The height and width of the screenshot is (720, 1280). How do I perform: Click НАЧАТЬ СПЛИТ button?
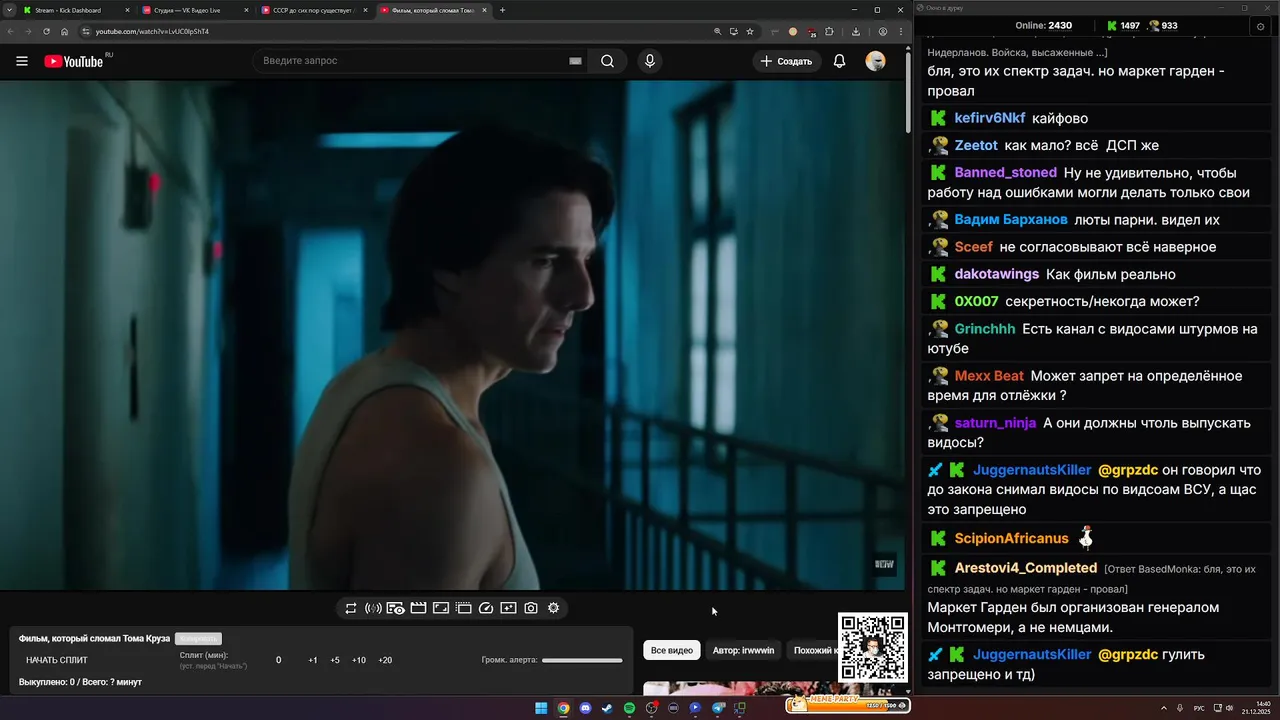tap(57, 660)
